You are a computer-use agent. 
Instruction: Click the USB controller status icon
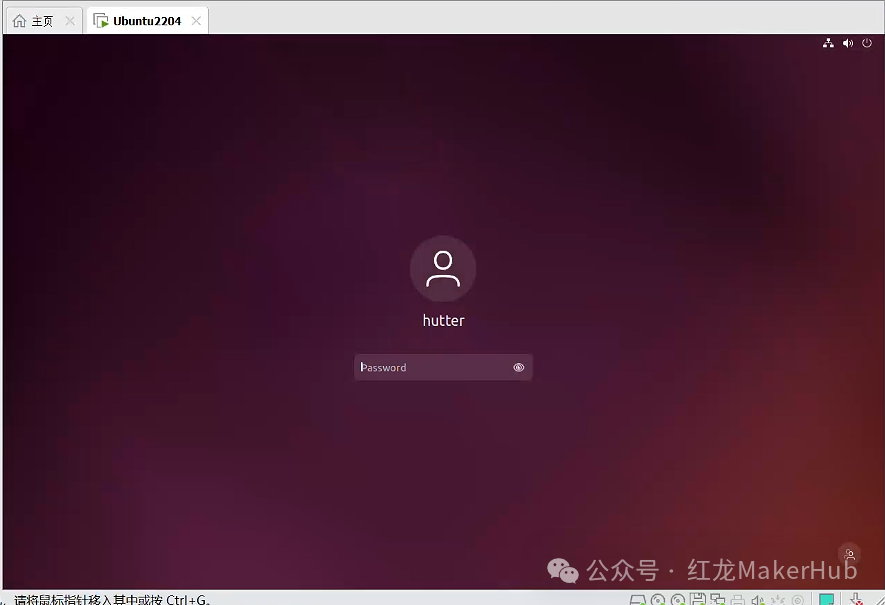coord(778,599)
